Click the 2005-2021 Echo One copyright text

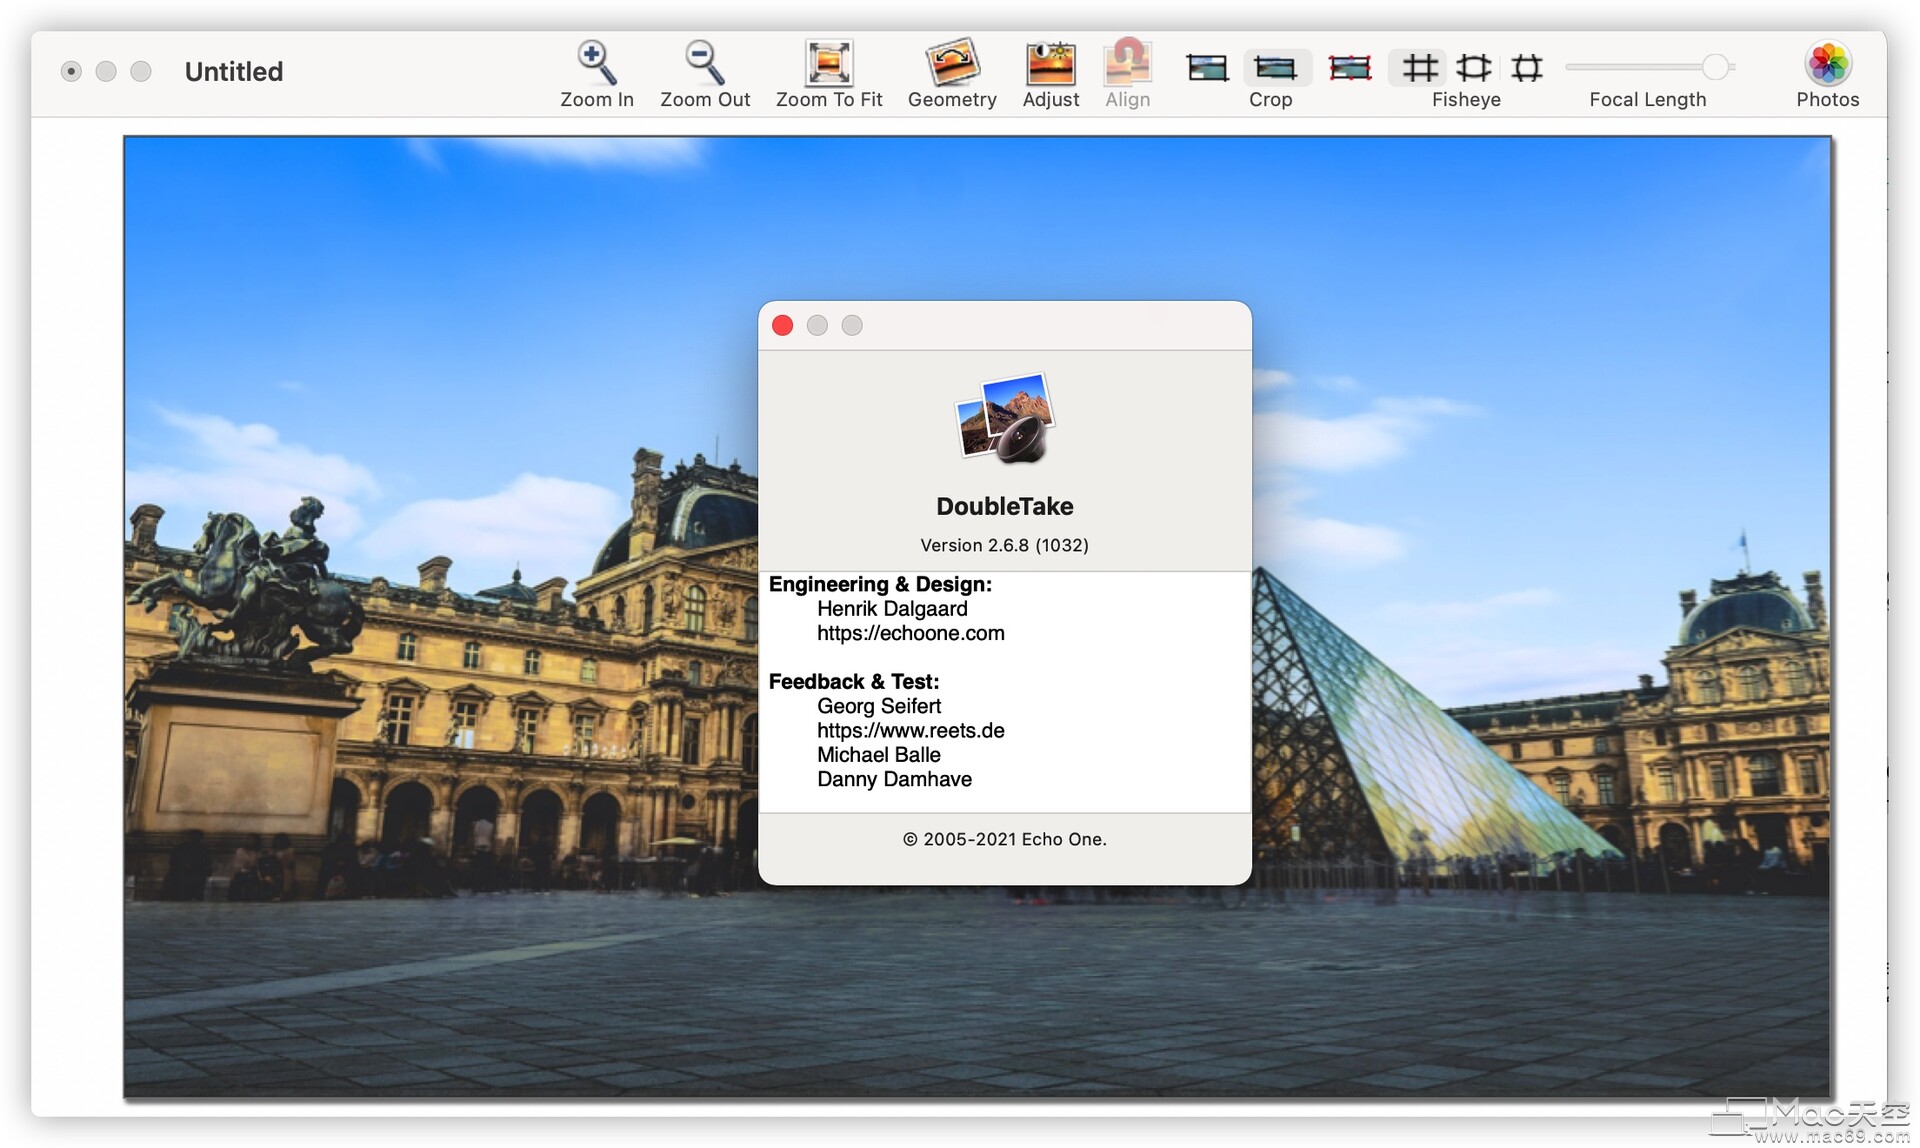pyautogui.click(x=1004, y=839)
